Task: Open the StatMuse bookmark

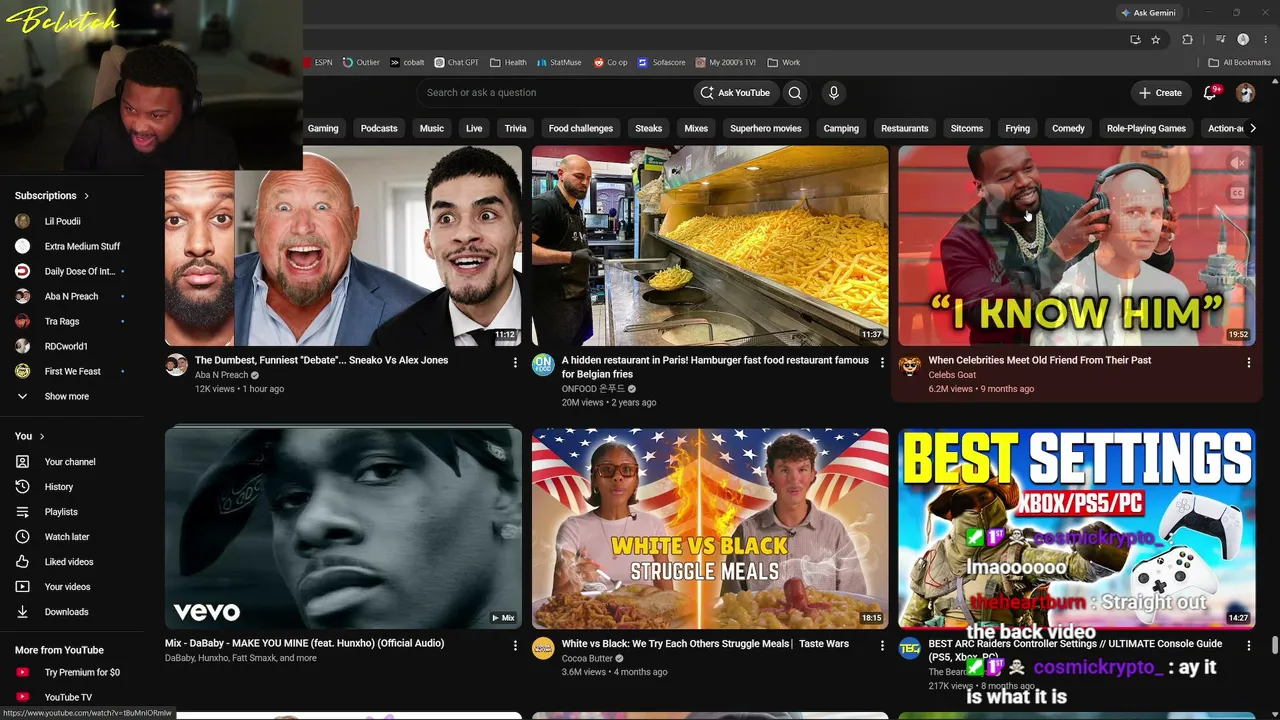Action: tap(558, 62)
